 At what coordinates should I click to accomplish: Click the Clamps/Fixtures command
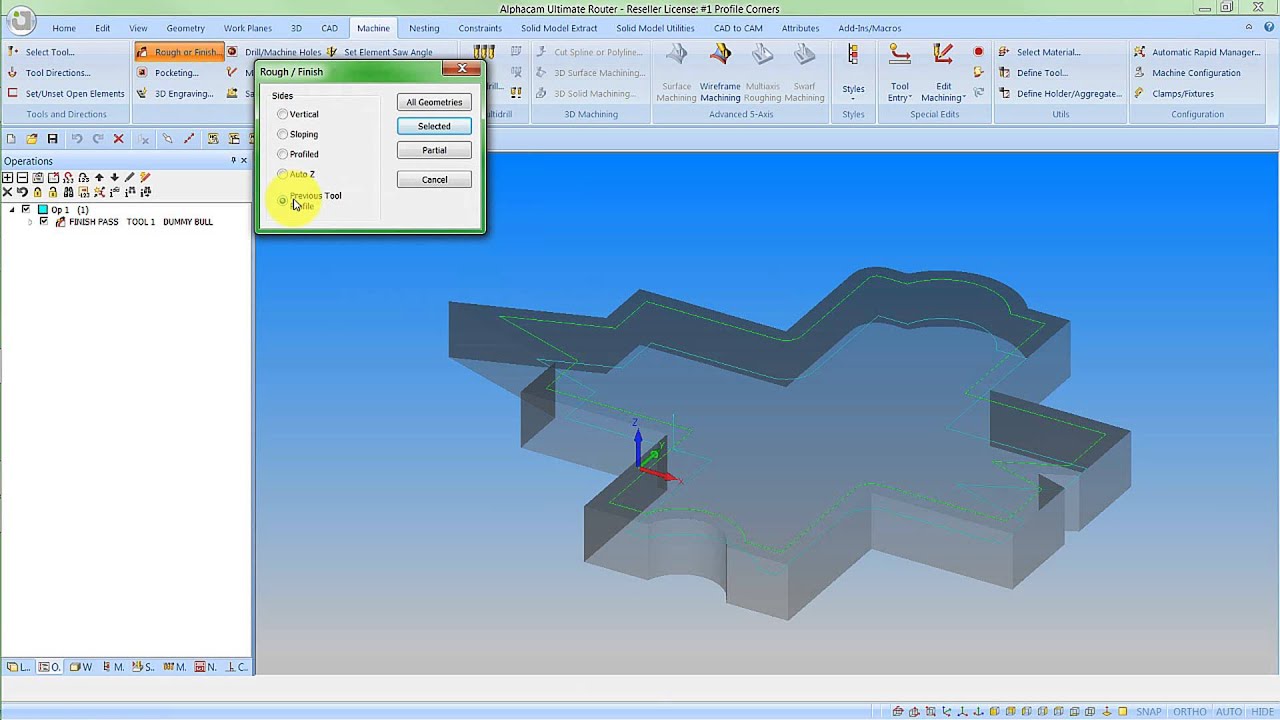1174,94
